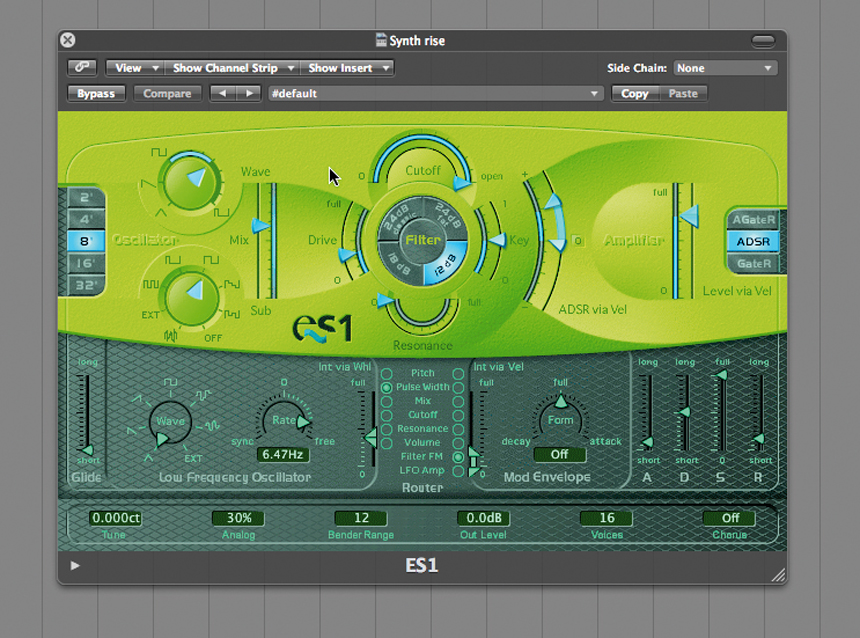
Task: Choose Cutoff in the LFO router column
Action: point(387,415)
